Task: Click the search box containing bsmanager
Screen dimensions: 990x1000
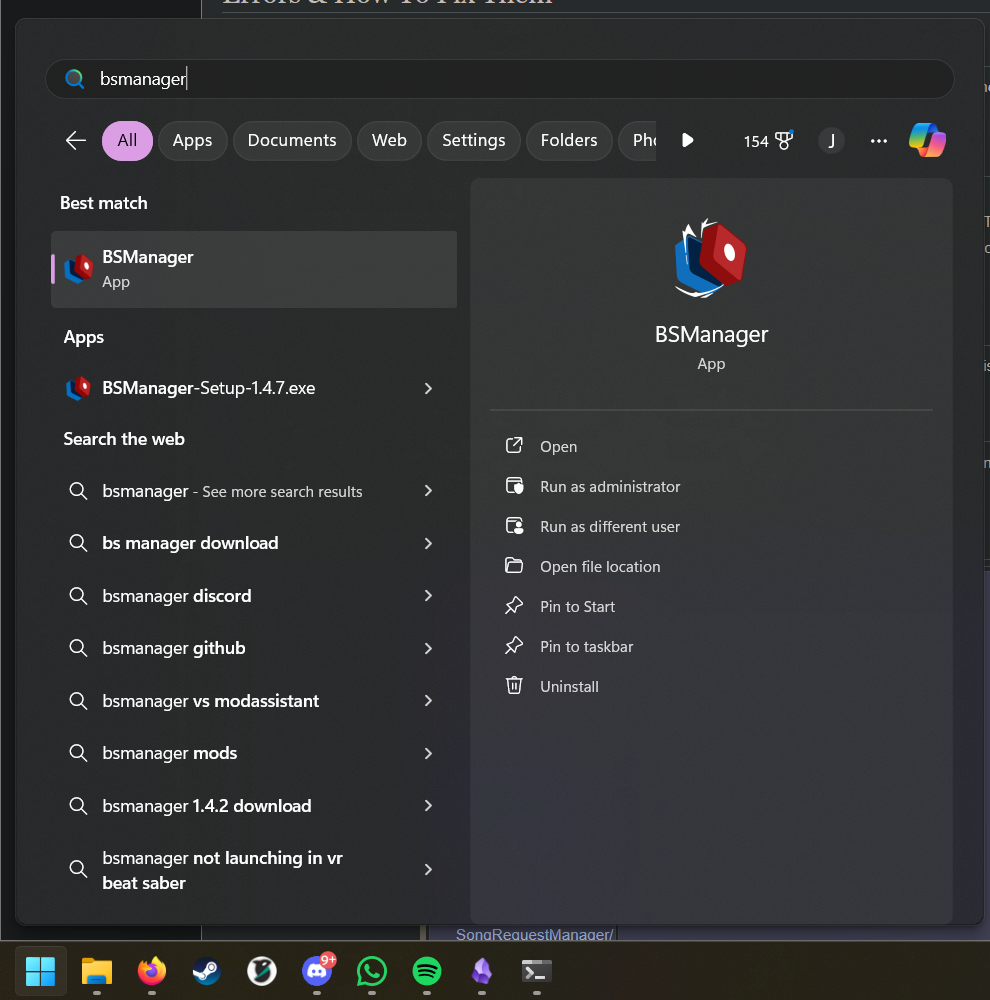Action: click(x=500, y=79)
